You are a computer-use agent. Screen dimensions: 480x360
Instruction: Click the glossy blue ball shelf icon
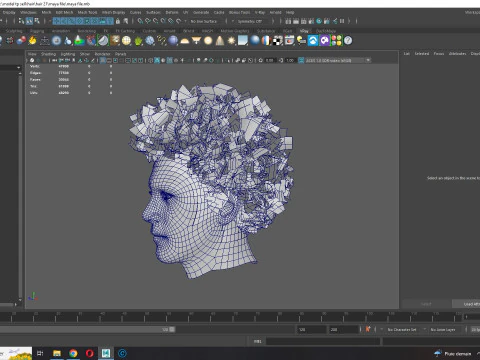(255, 41)
